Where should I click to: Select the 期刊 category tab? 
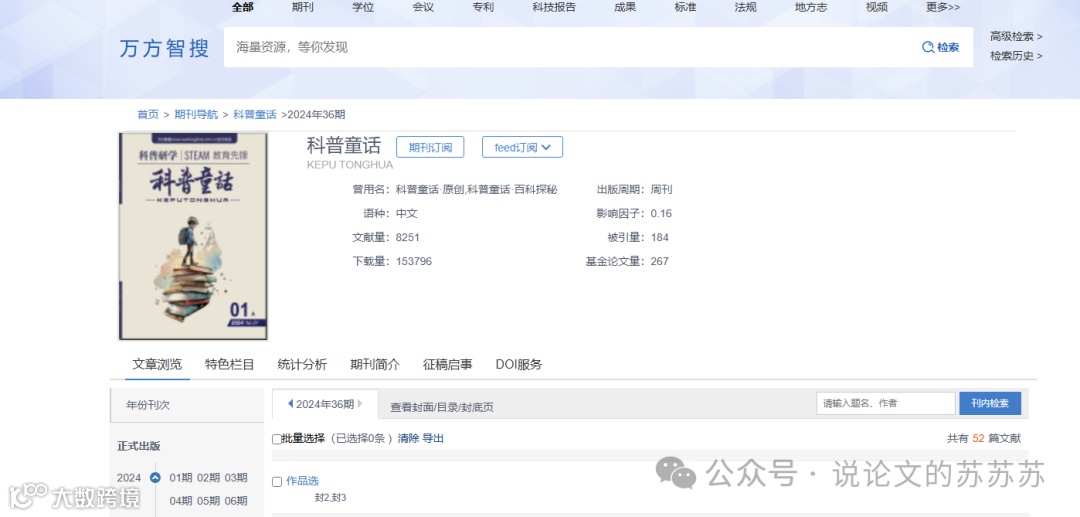point(302,8)
